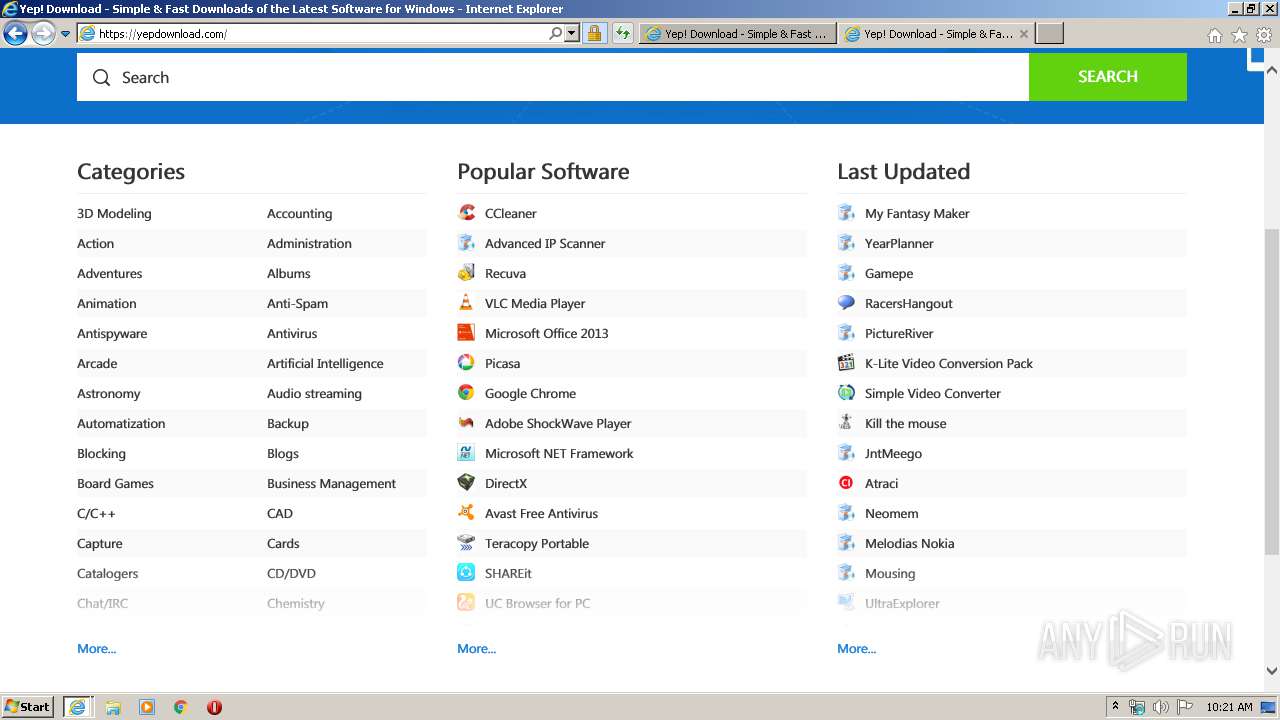Image resolution: width=1280 pixels, height=720 pixels.
Task: Open More... under Categories
Action: [x=97, y=648]
